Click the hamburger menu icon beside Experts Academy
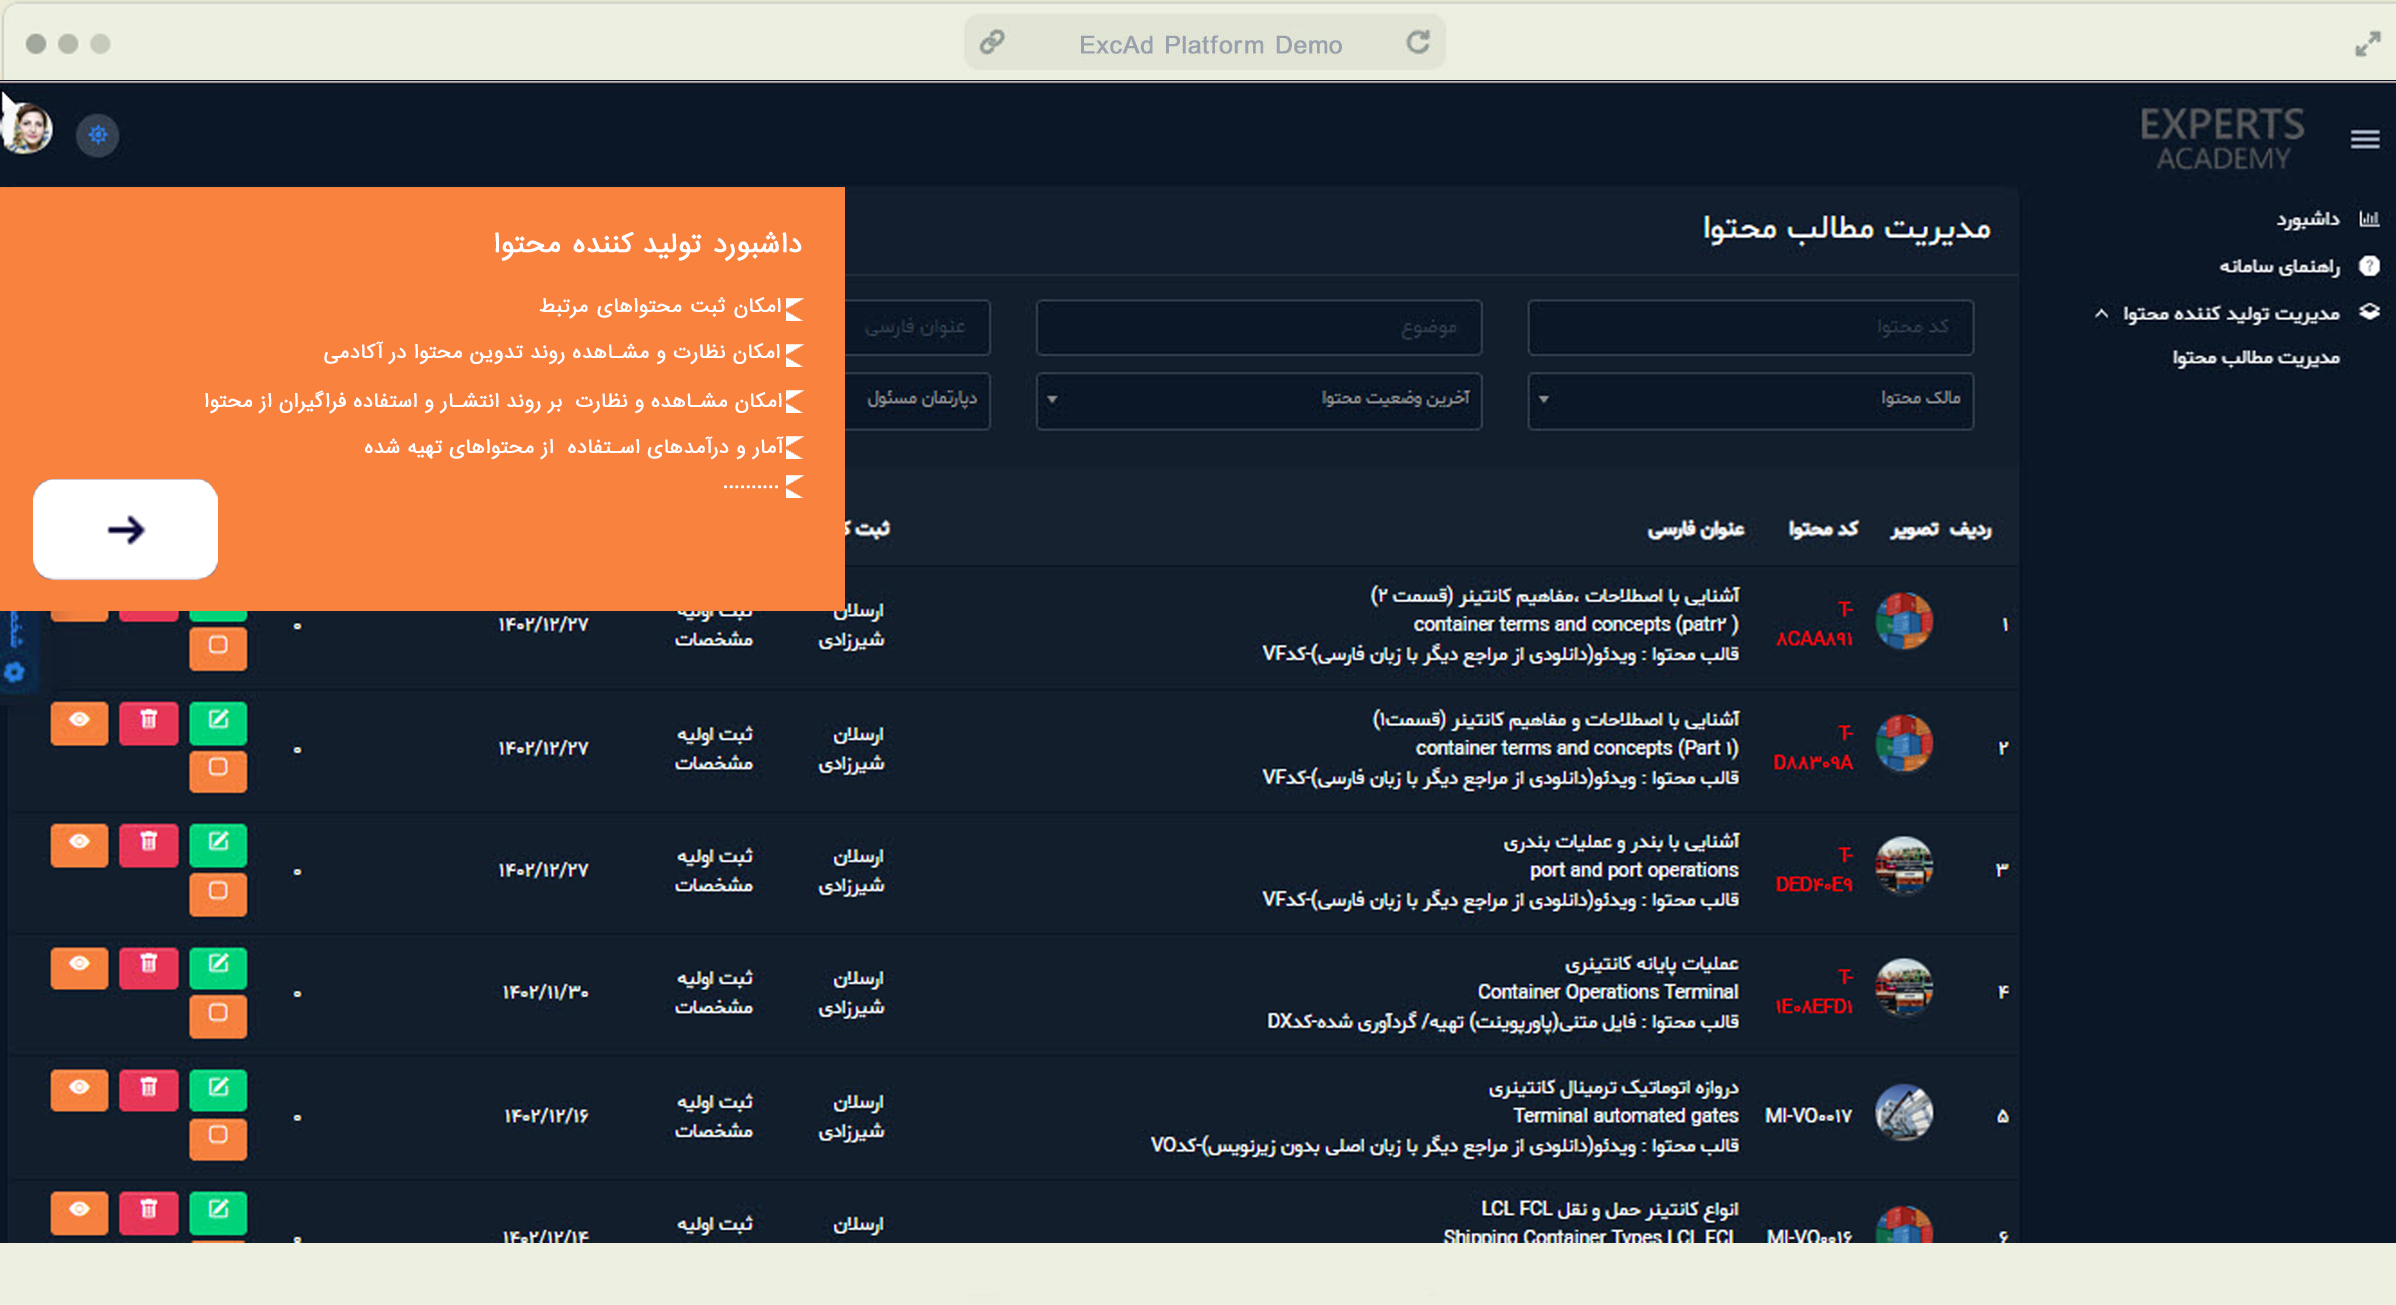Screen dimensions: 2396x1305 point(2364,139)
